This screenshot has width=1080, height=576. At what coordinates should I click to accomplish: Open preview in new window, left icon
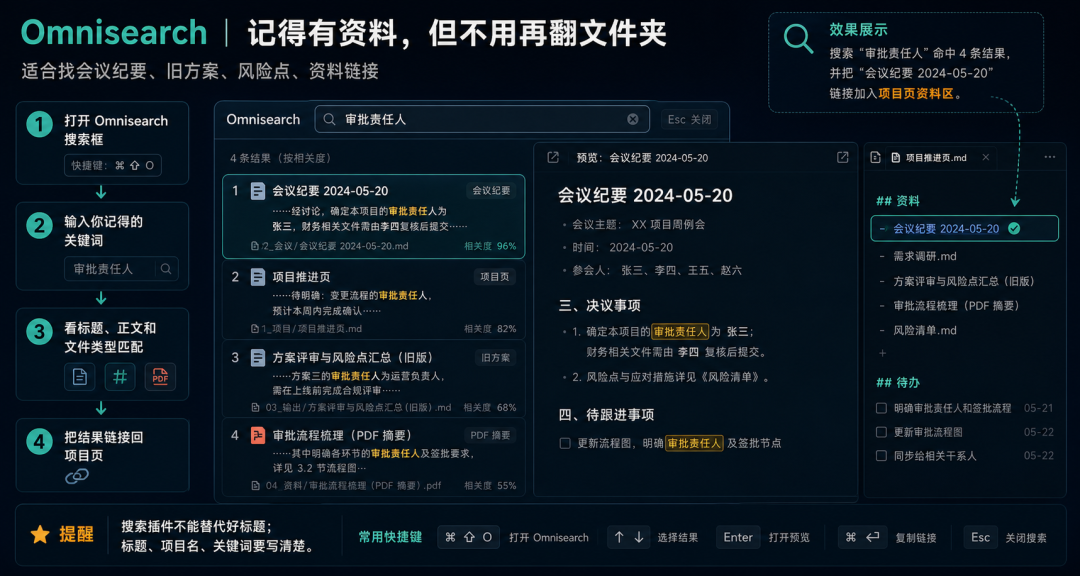[552, 158]
